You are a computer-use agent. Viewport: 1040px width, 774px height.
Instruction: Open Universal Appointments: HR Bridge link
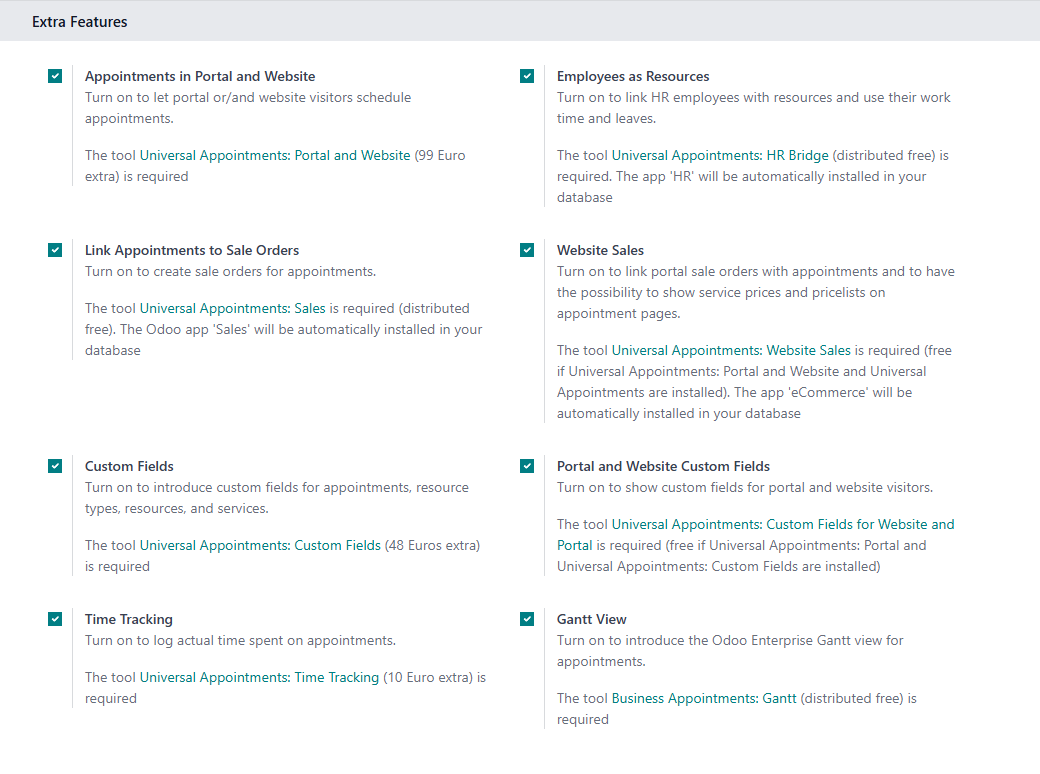pyautogui.click(x=720, y=155)
